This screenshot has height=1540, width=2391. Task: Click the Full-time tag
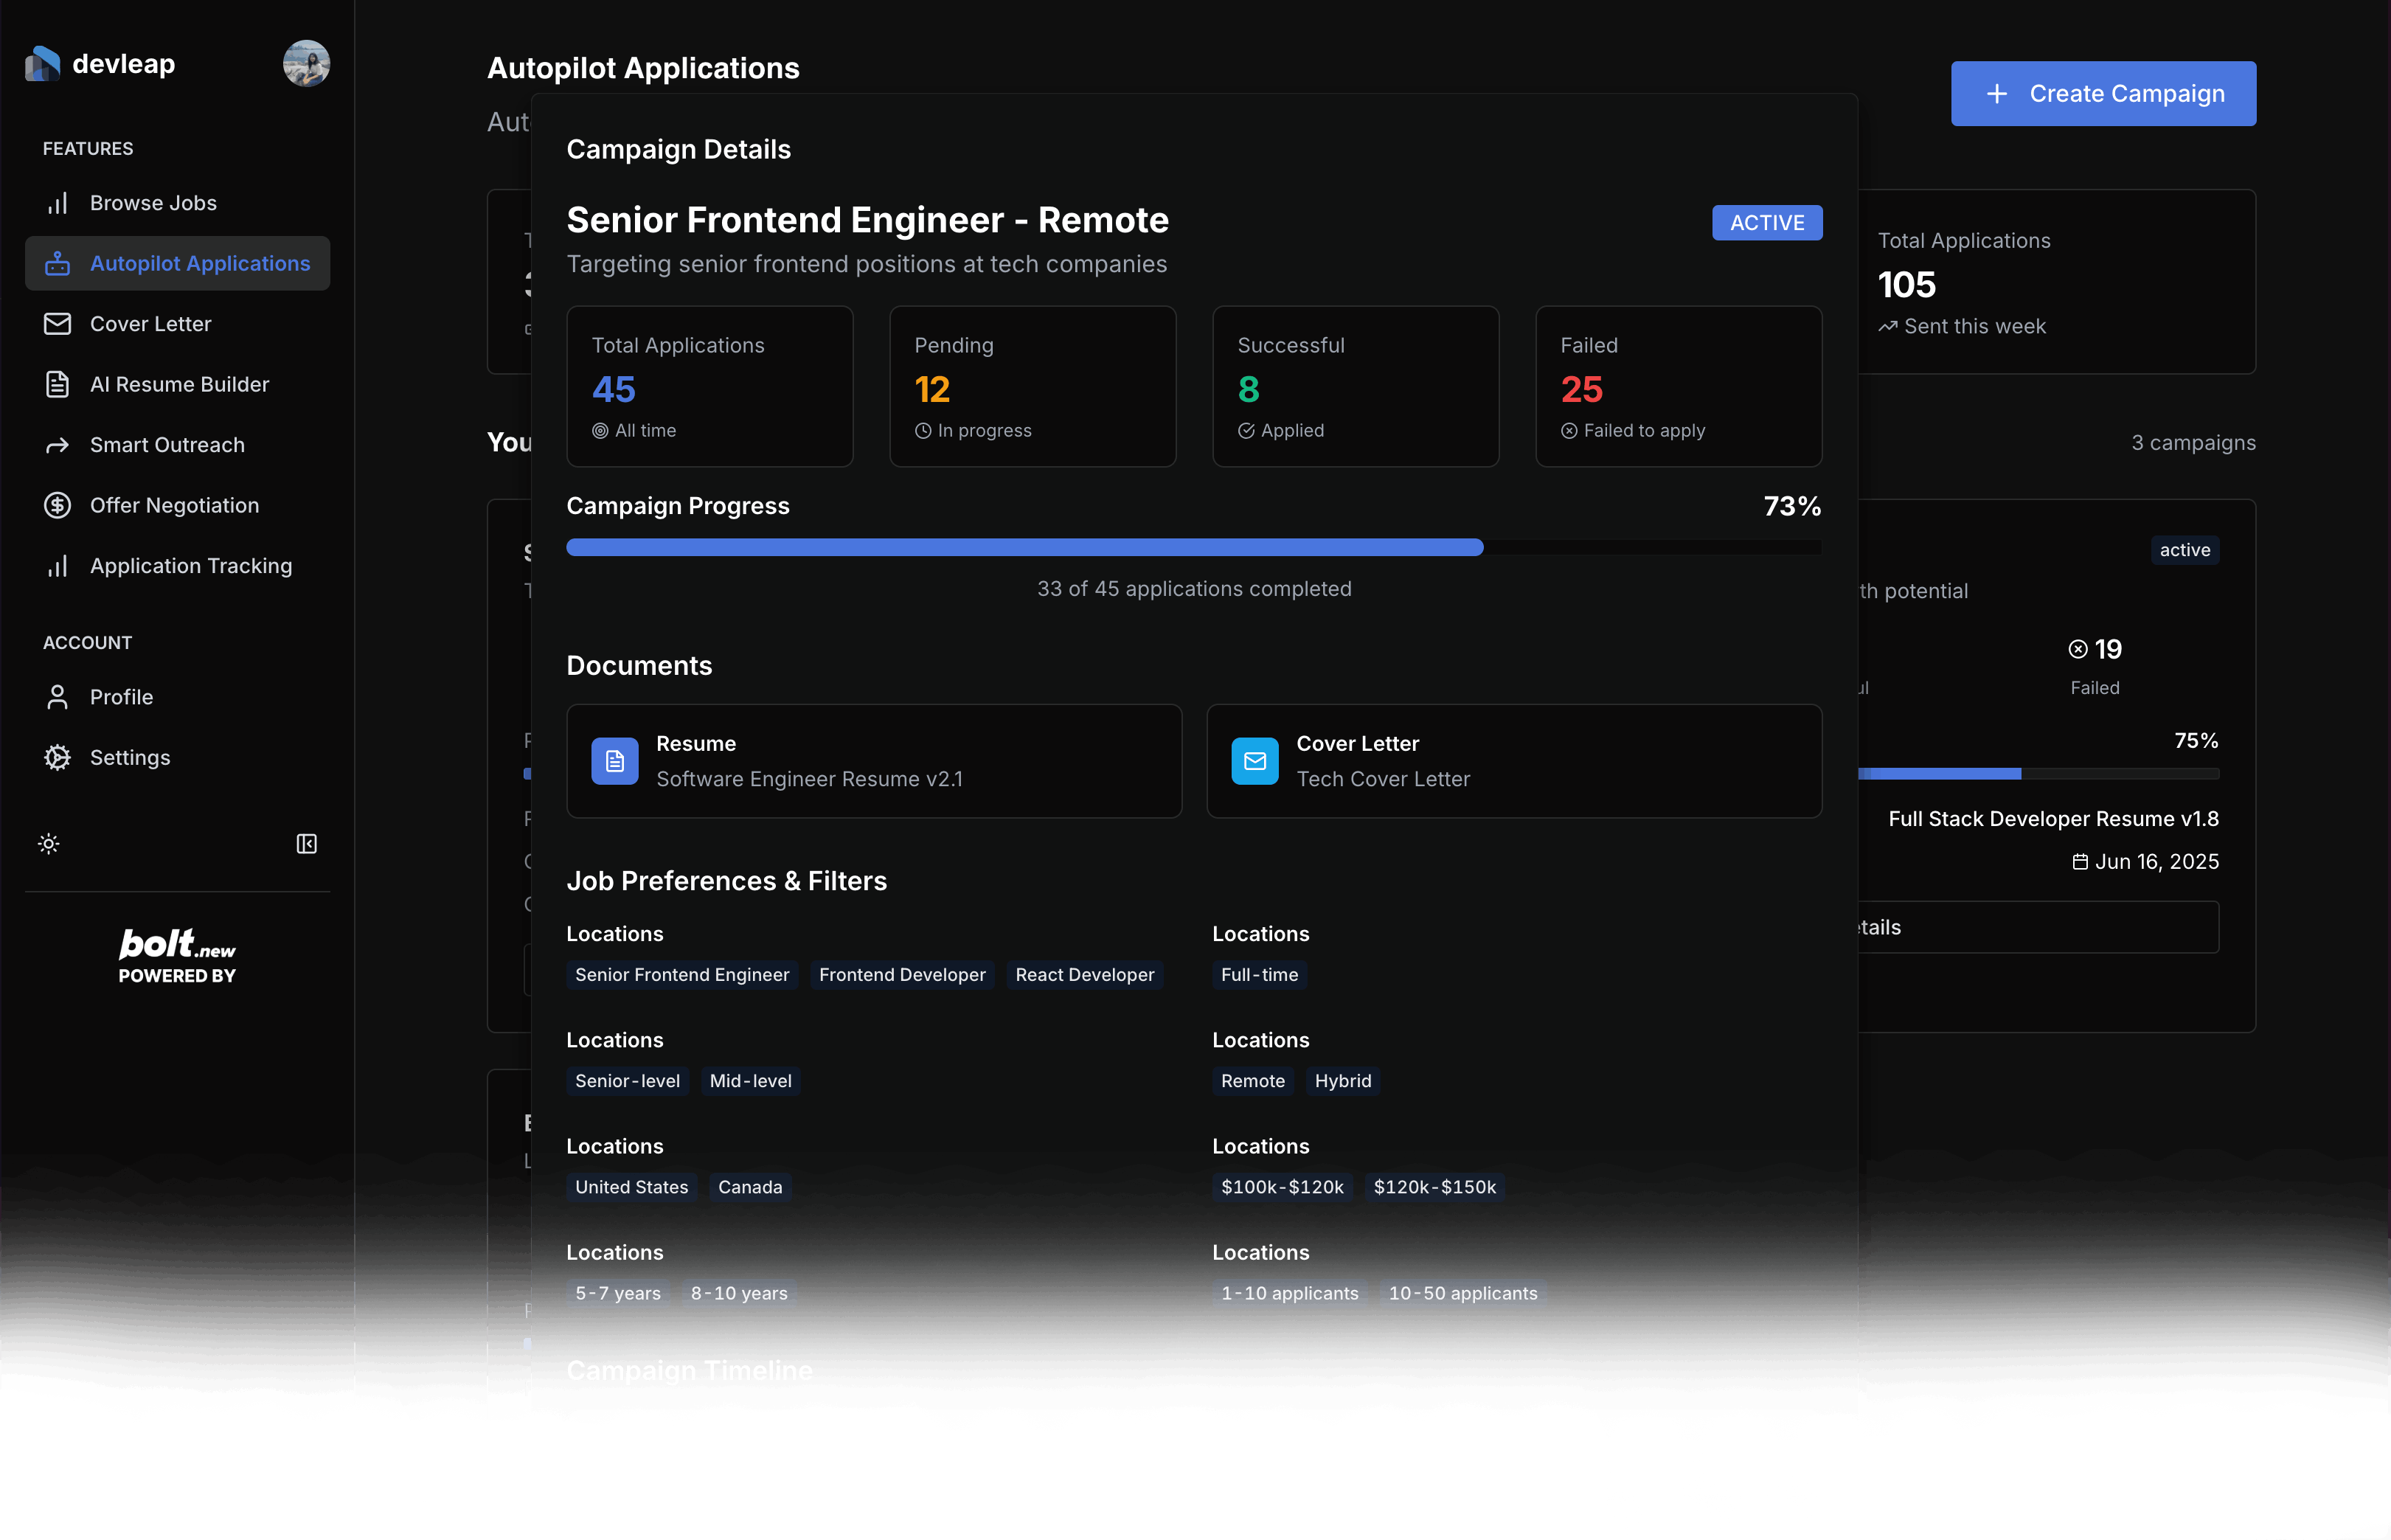(x=1259, y=974)
